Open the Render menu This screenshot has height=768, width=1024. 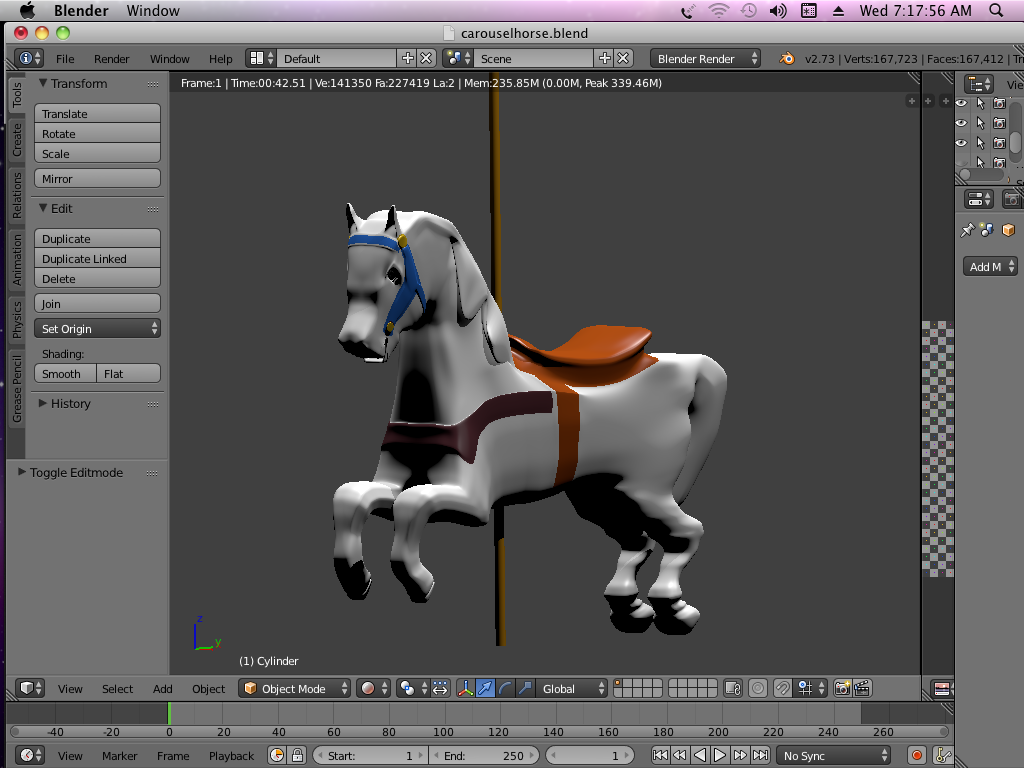tap(112, 59)
